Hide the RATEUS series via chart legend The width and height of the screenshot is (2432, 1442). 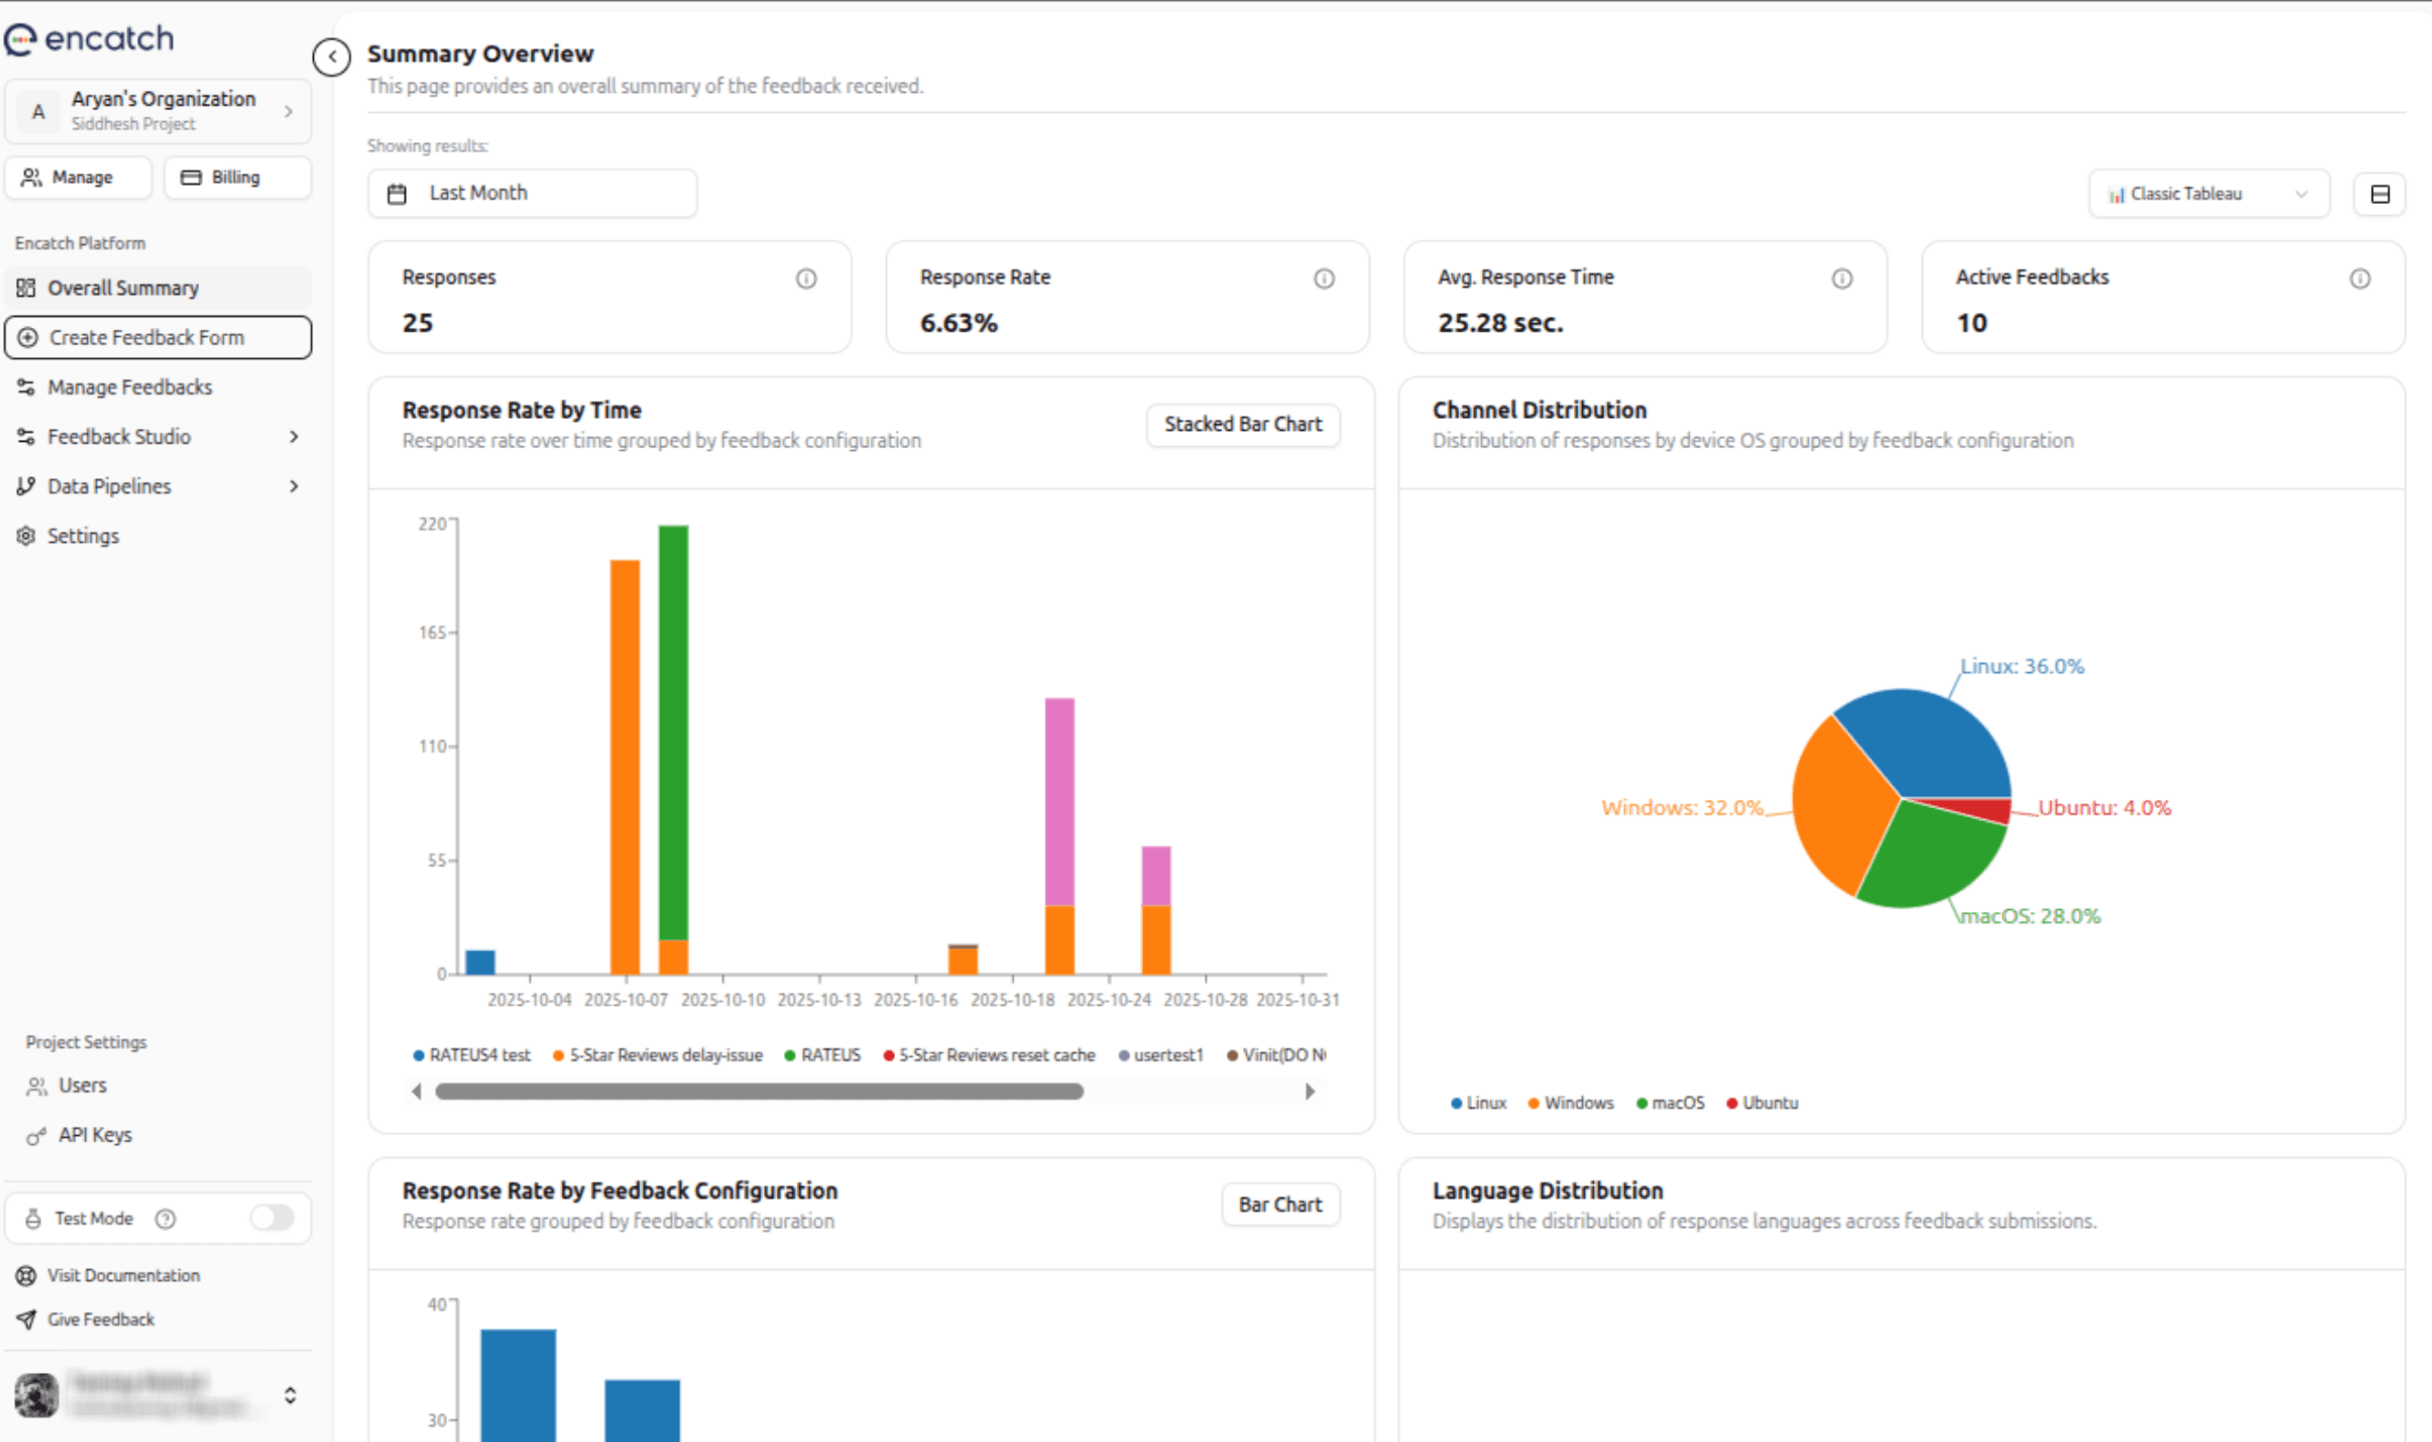pos(823,1054)
